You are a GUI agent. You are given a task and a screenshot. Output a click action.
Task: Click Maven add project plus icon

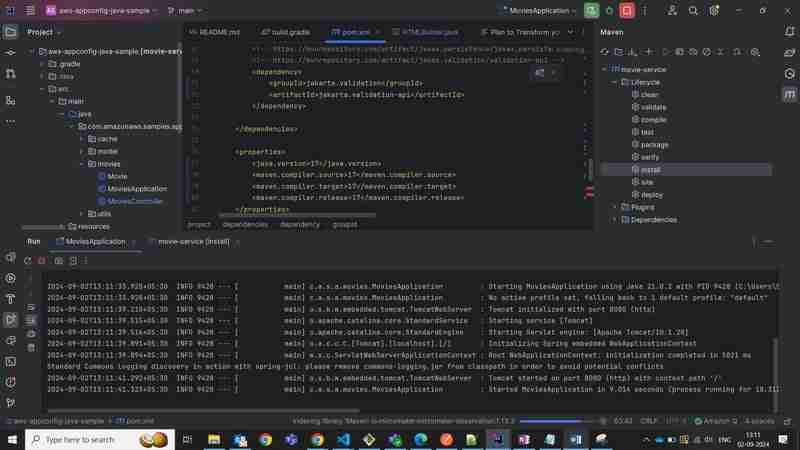tap(648, 52)
